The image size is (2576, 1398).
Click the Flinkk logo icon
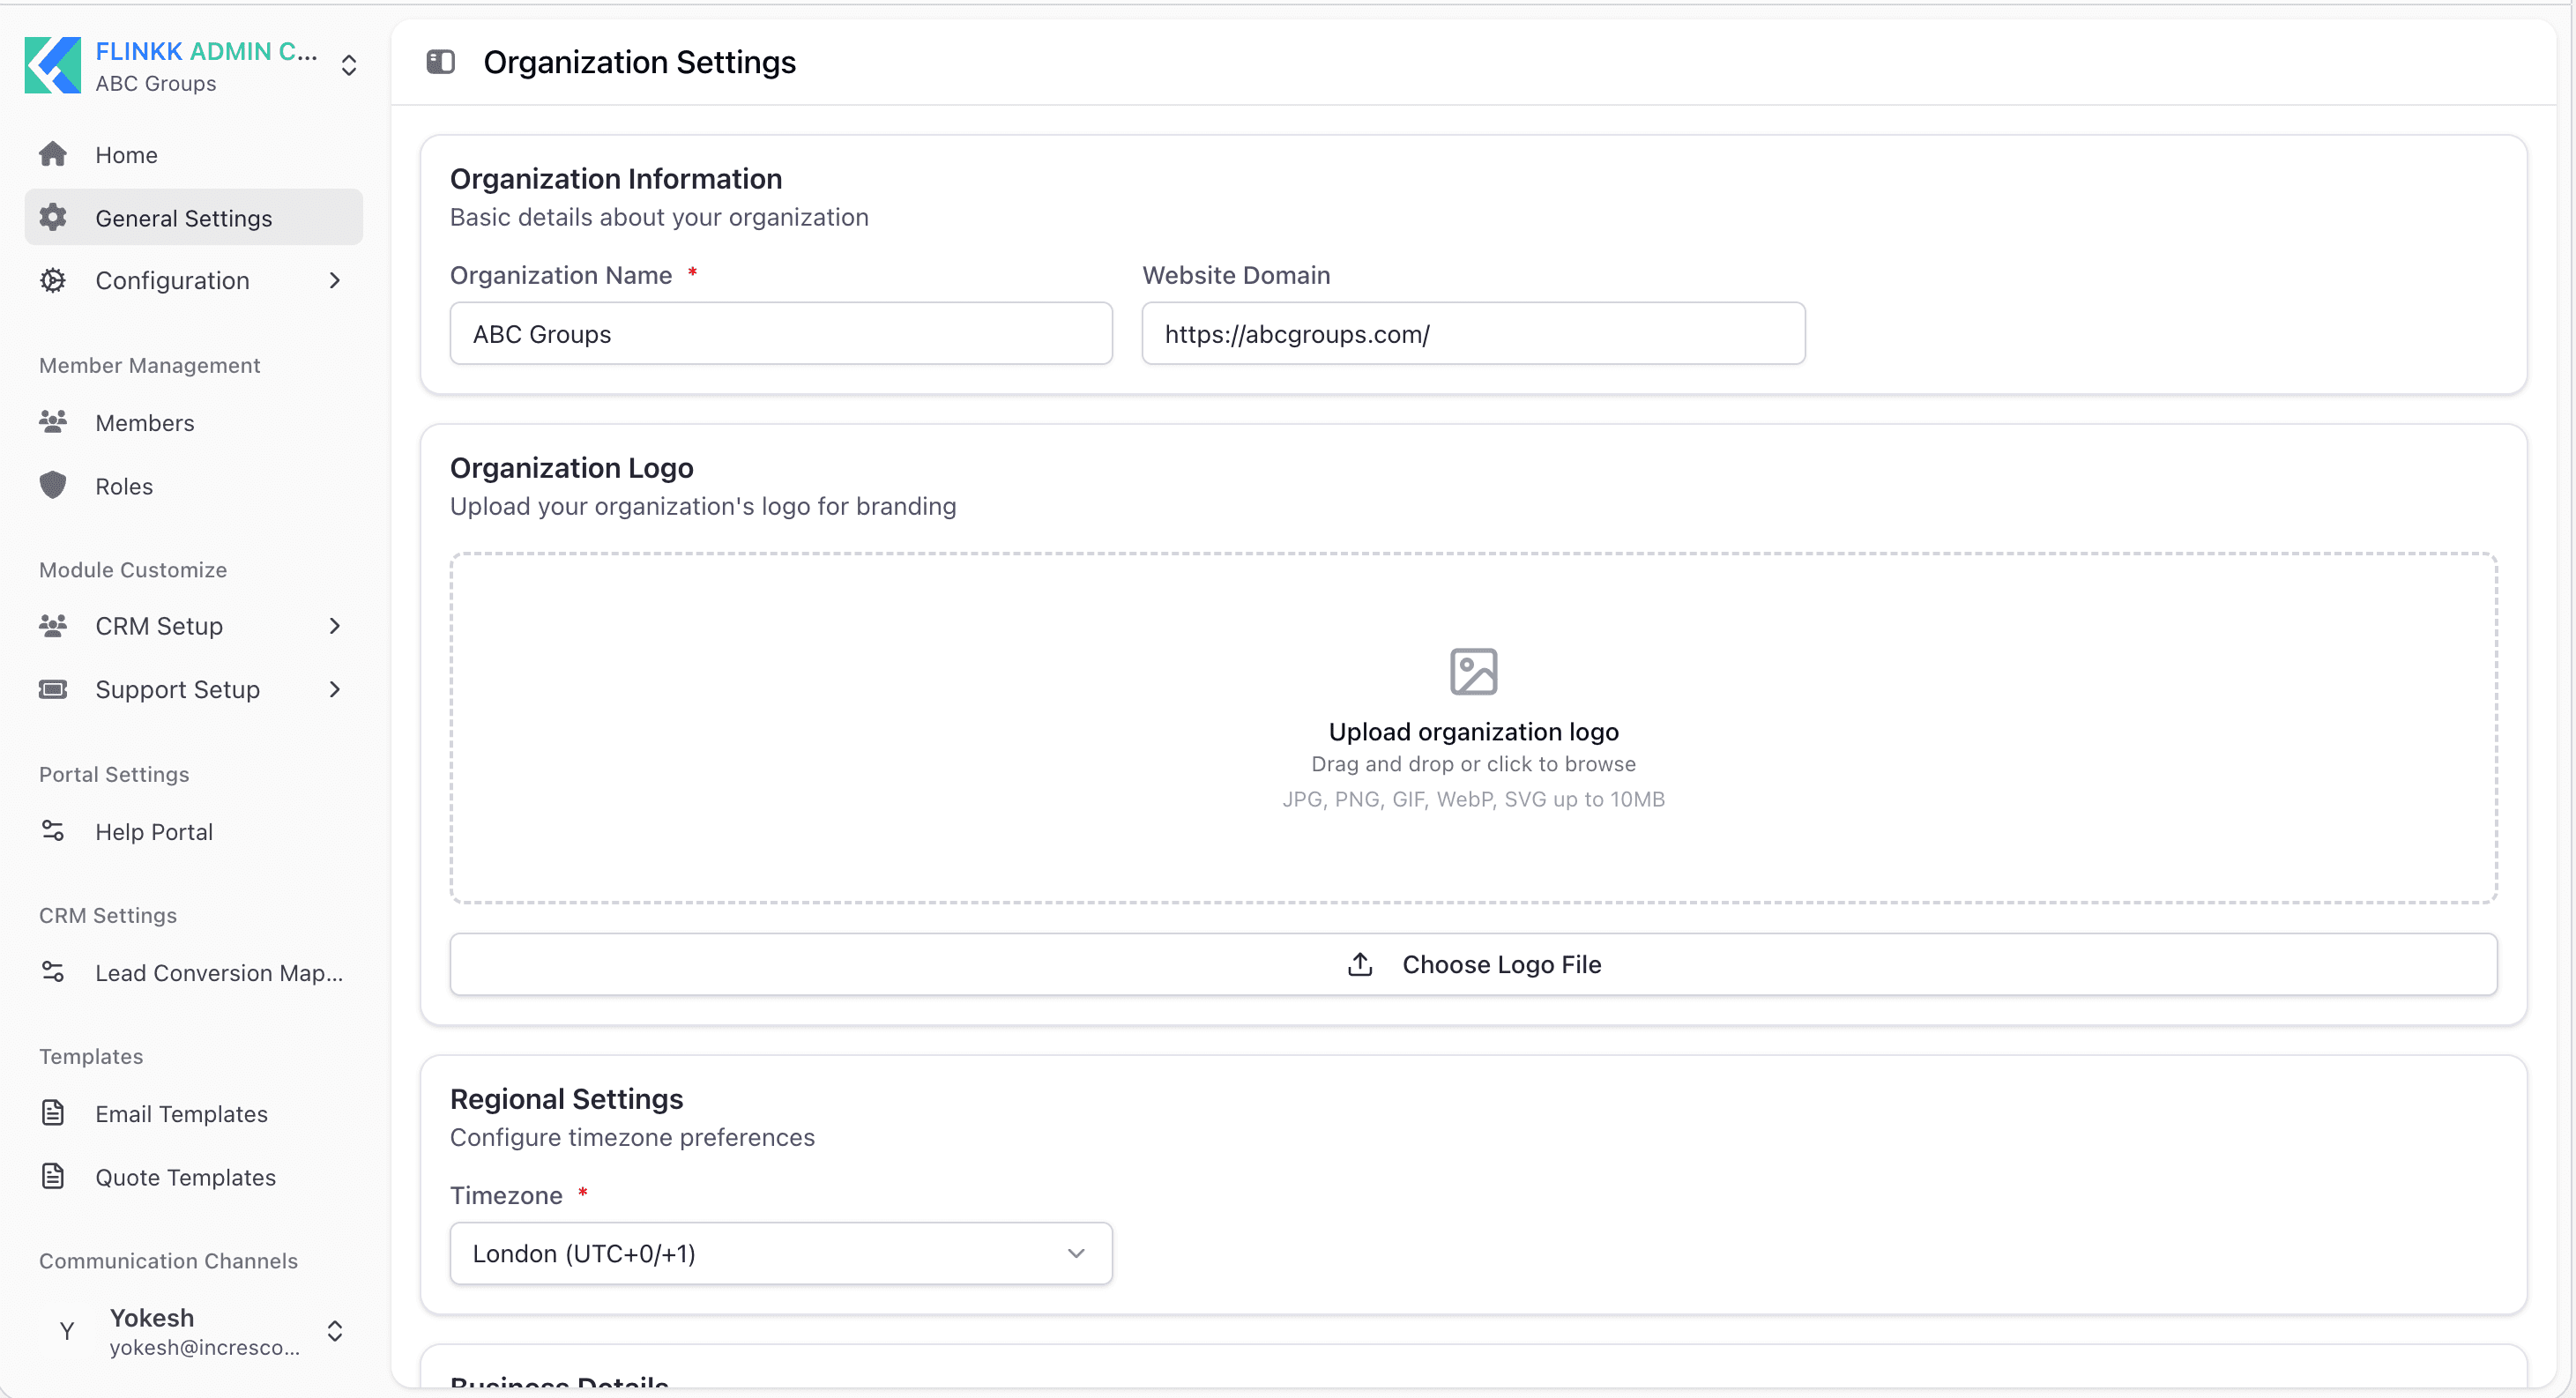click(52, 65)
